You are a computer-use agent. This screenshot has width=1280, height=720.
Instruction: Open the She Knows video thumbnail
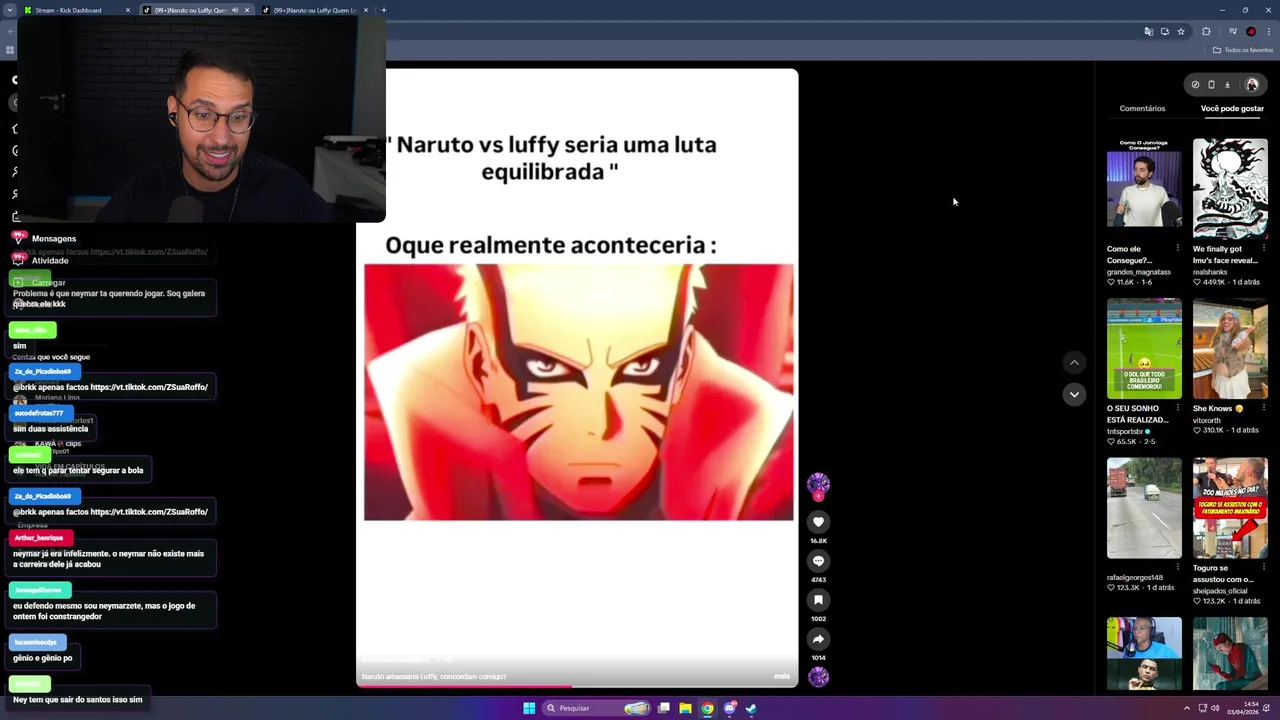[1230, 348]
